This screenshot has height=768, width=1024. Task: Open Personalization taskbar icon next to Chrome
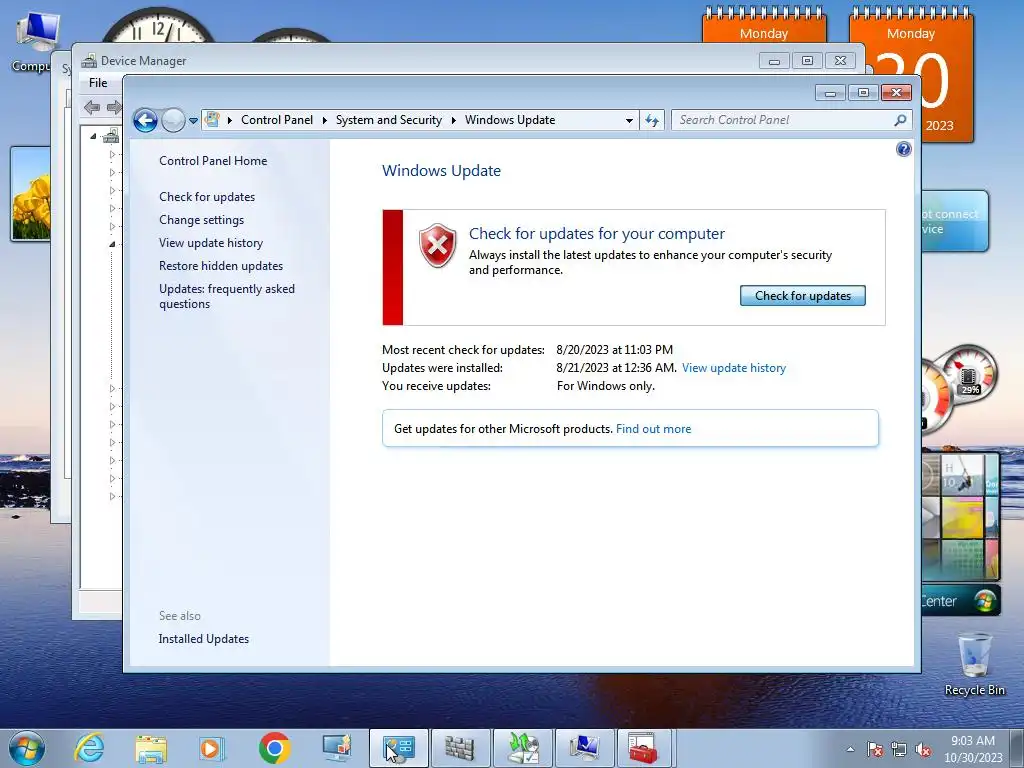tap(336, 748)
